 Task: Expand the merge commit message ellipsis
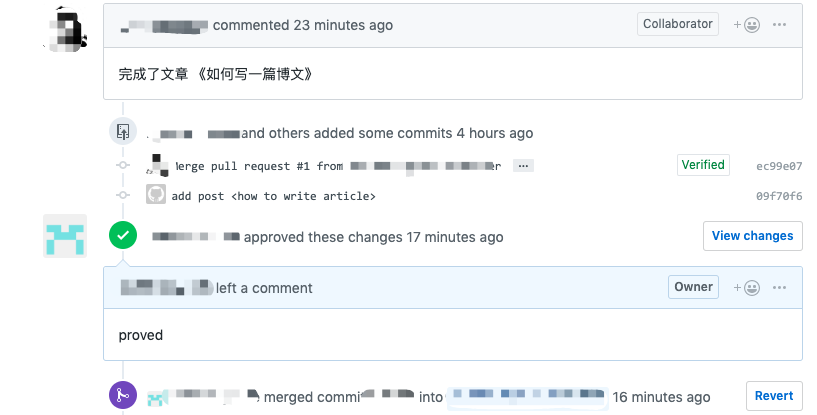click(524, 166)
